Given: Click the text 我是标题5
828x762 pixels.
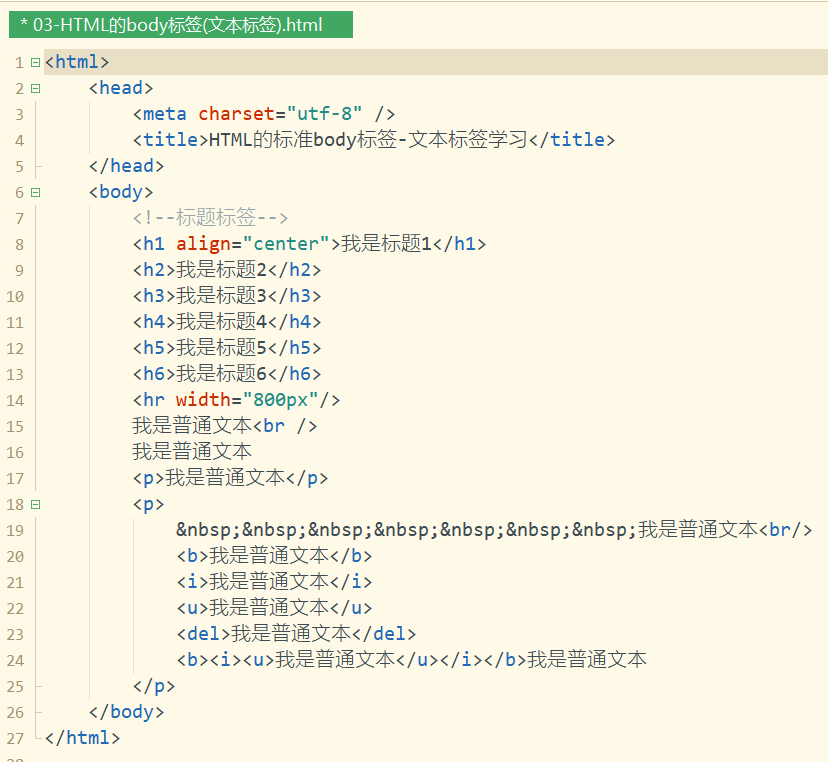Looking at the screenshot, I should [221, 347].
